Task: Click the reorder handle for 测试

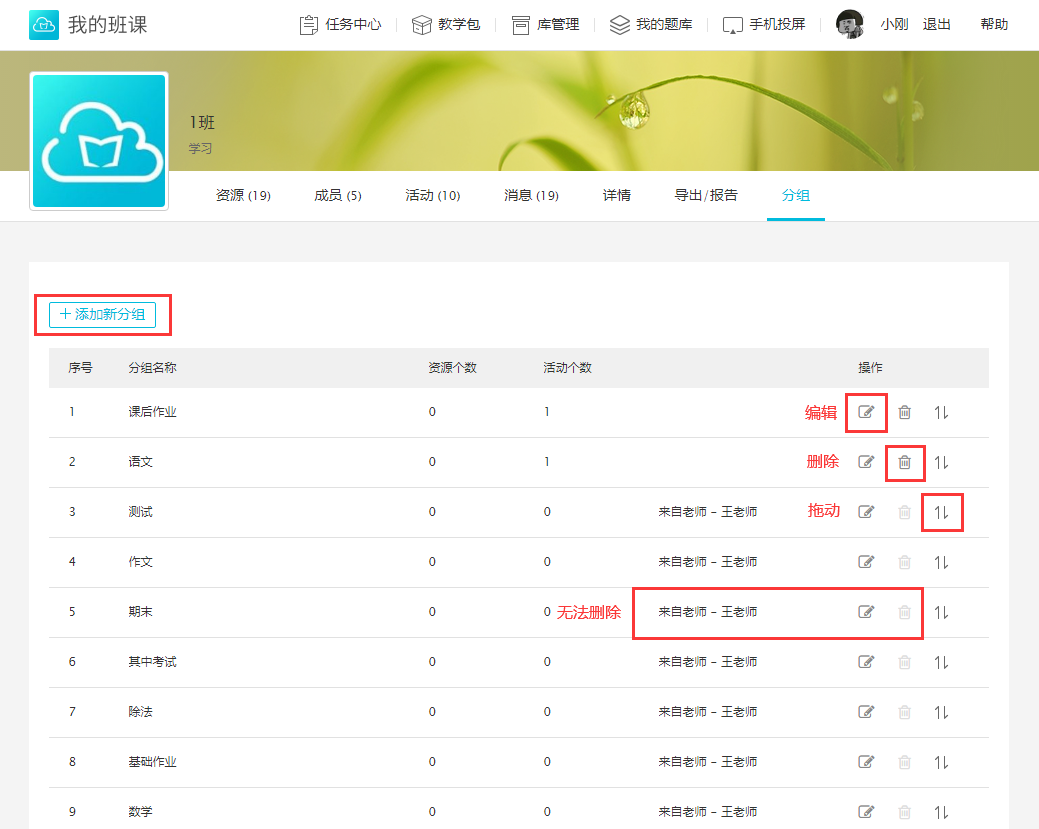Action: [942, 512]
